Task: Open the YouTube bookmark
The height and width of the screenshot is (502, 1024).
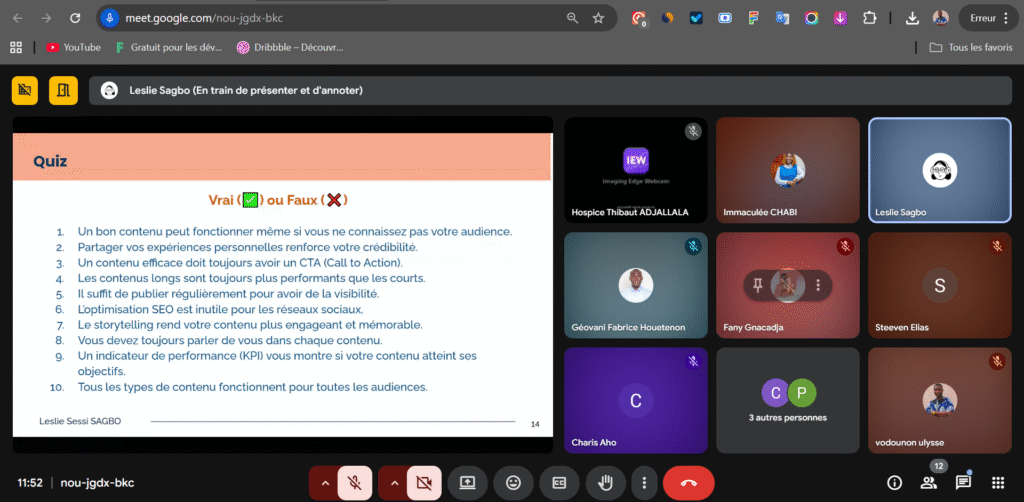Action: (x=74, y=47)
